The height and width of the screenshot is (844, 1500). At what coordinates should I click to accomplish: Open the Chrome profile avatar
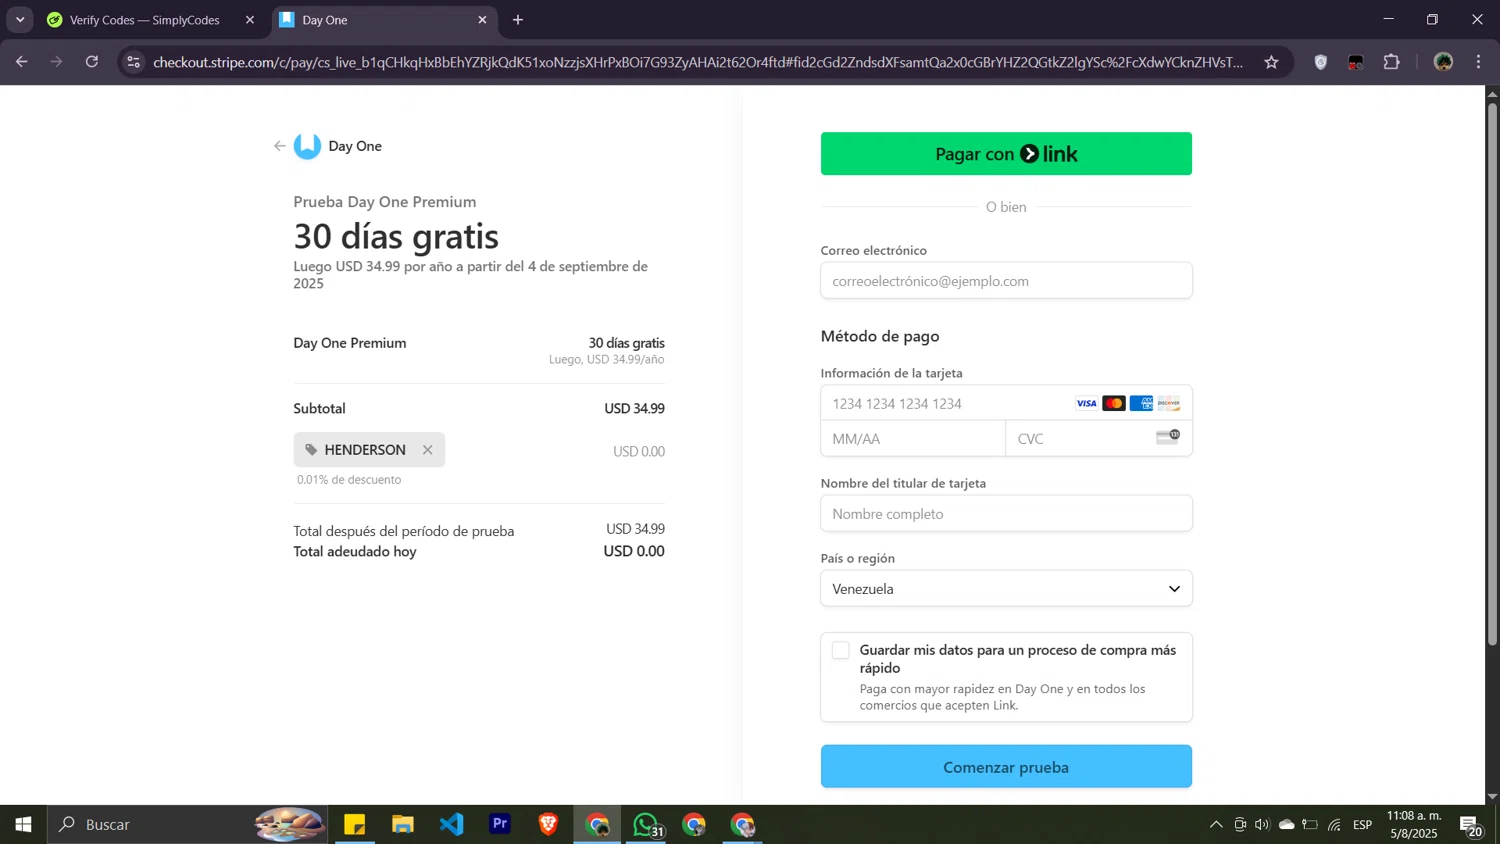point(1443,62)
